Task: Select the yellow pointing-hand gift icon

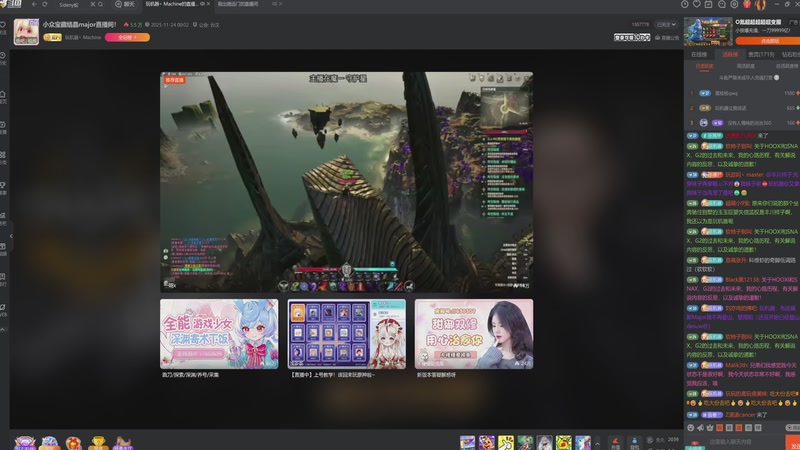Action: pyautogui.click(x=506, y=443)
